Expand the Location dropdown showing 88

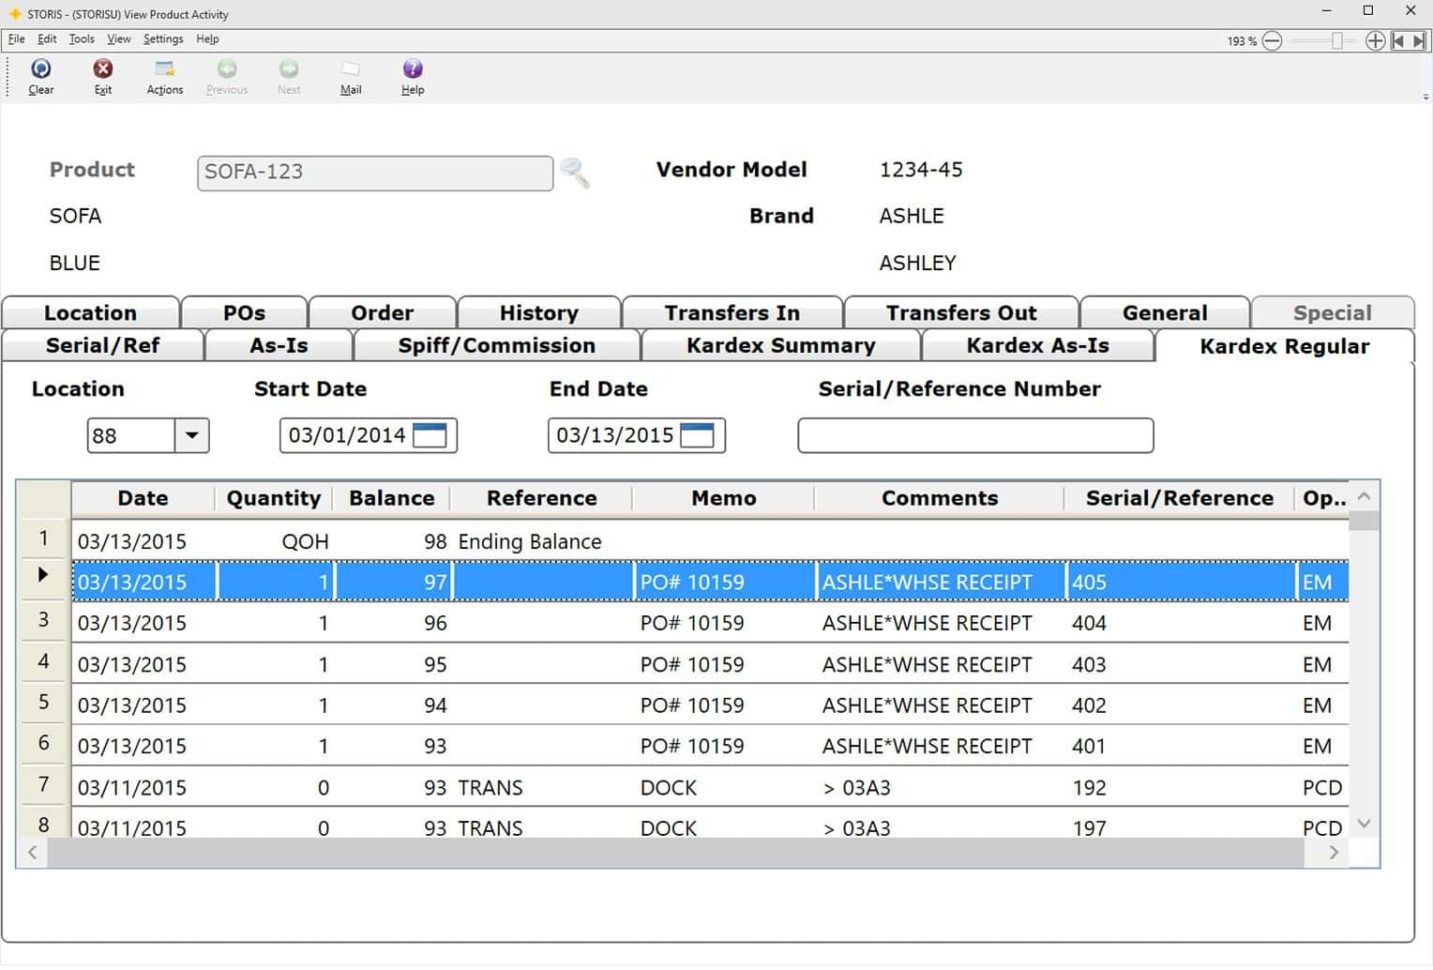pyautogui.click(x=192, y=434)
